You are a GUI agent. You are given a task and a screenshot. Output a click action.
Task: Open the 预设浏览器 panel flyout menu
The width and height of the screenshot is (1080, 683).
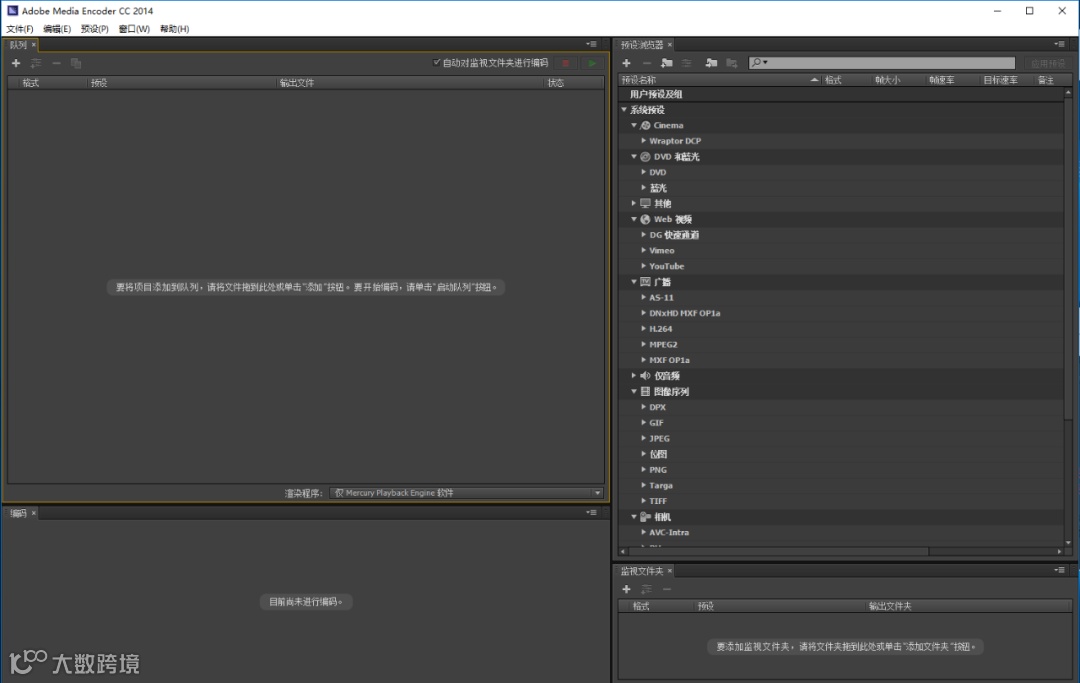click(x=1059, y=44)
